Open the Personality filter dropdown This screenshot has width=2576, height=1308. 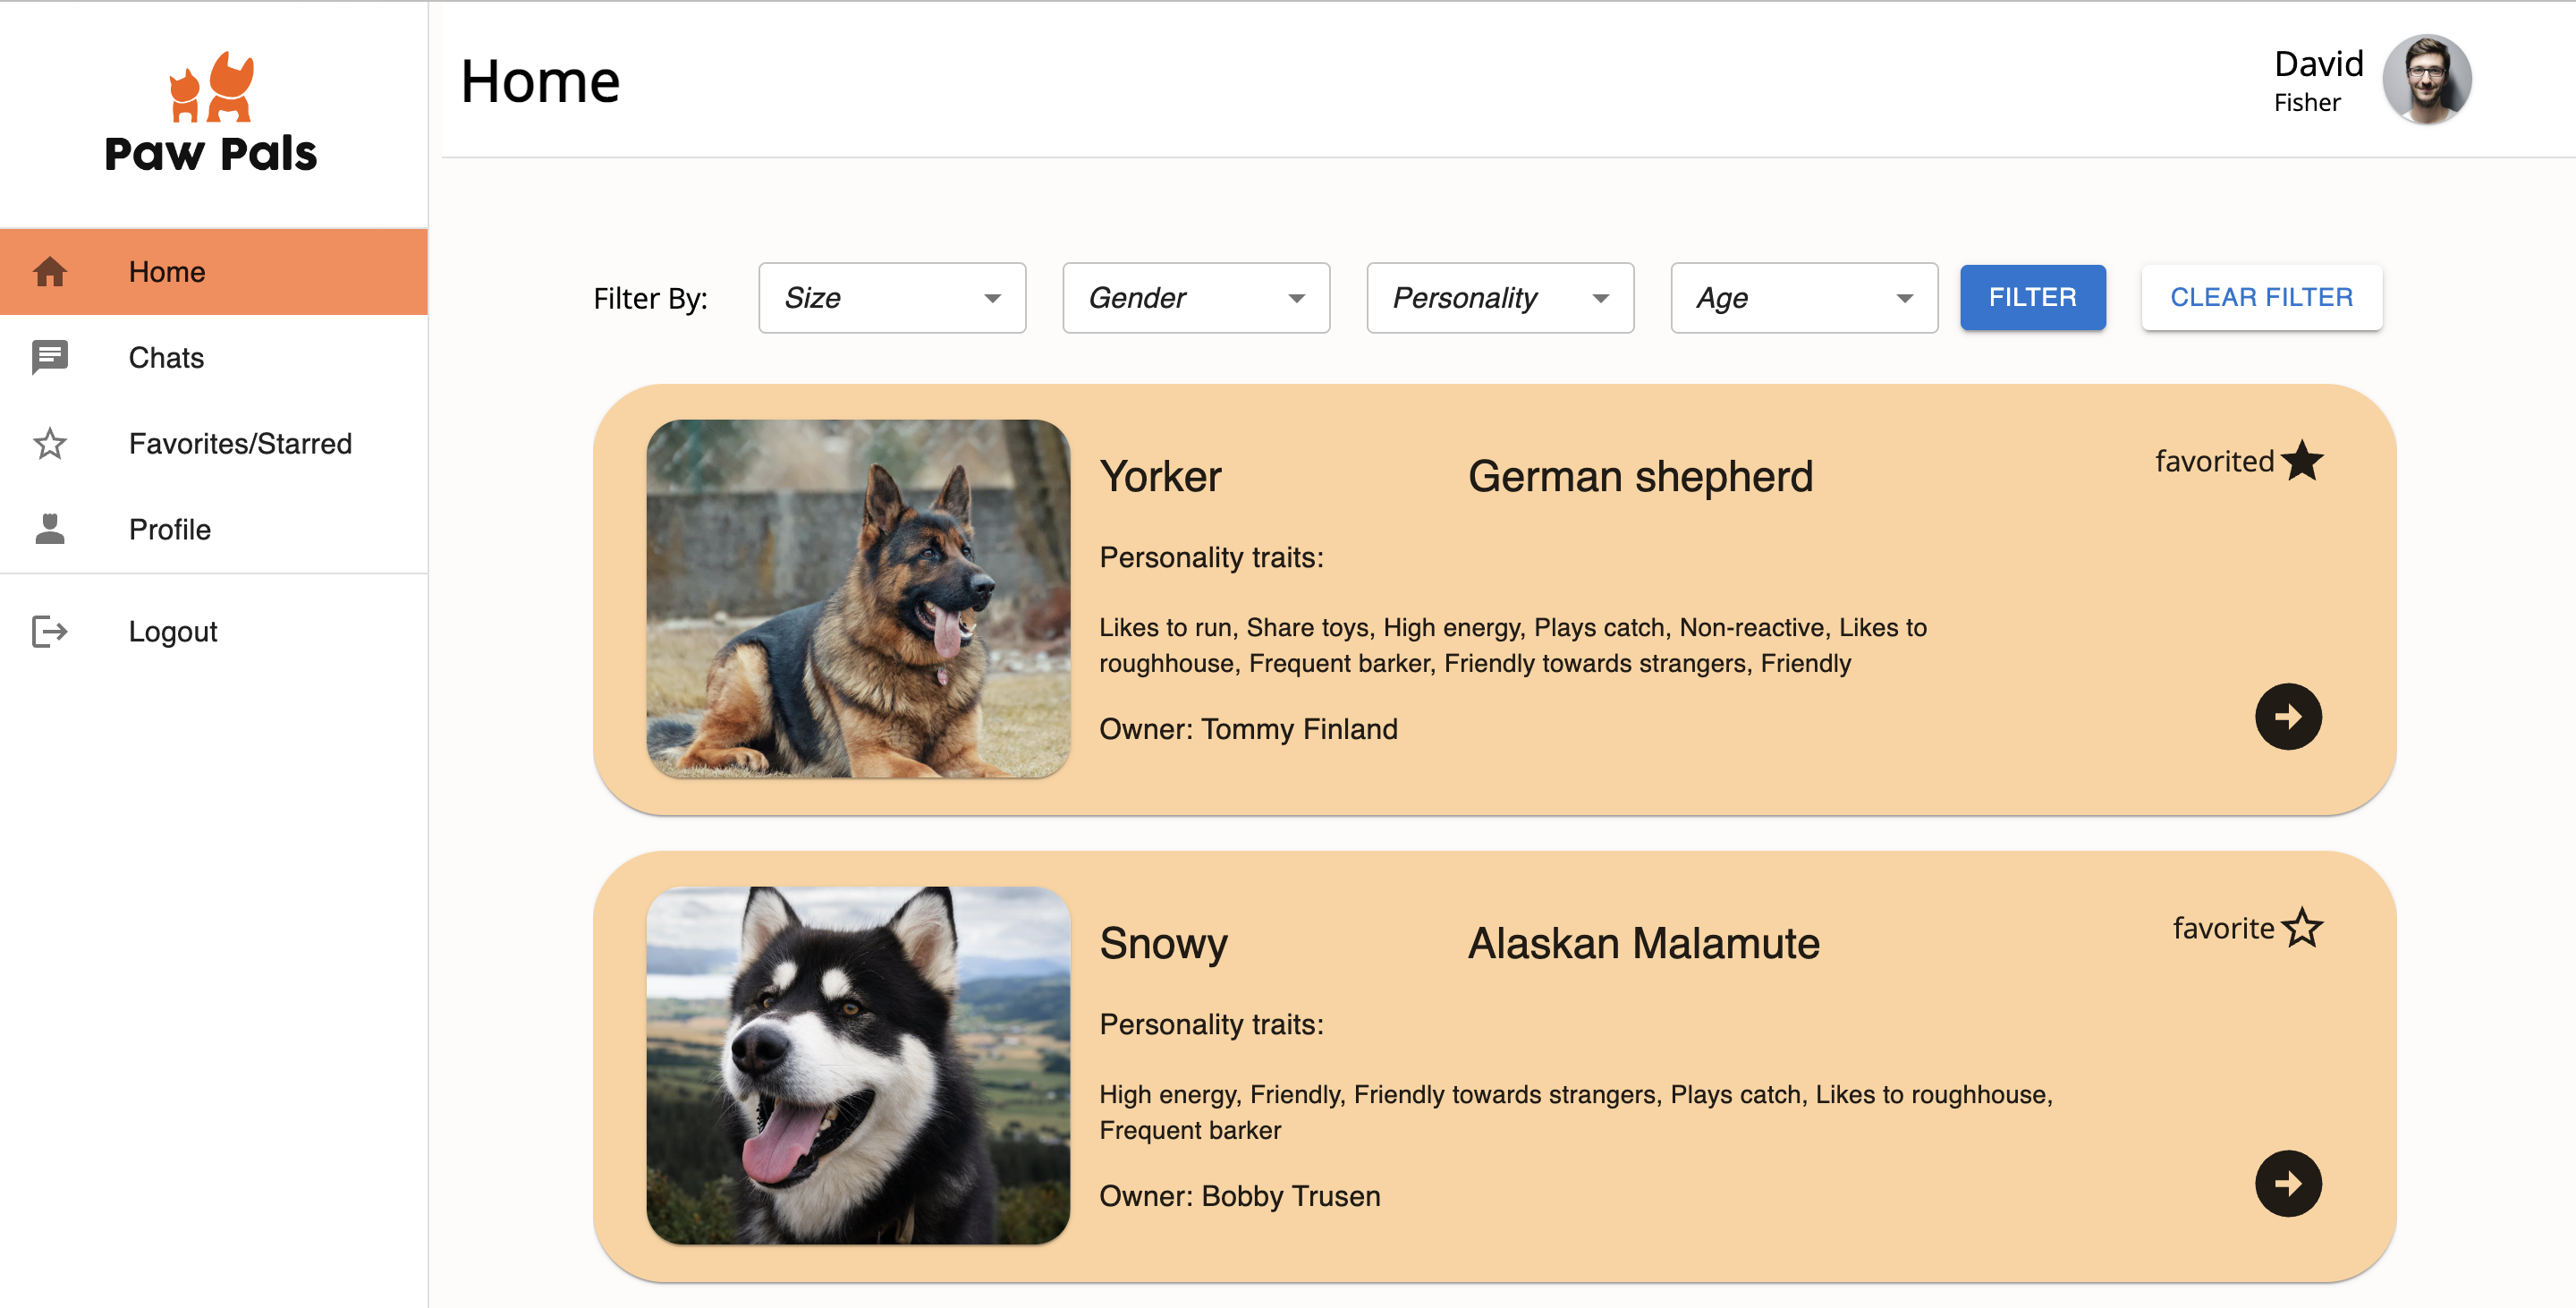click(x=1500, y=298)
